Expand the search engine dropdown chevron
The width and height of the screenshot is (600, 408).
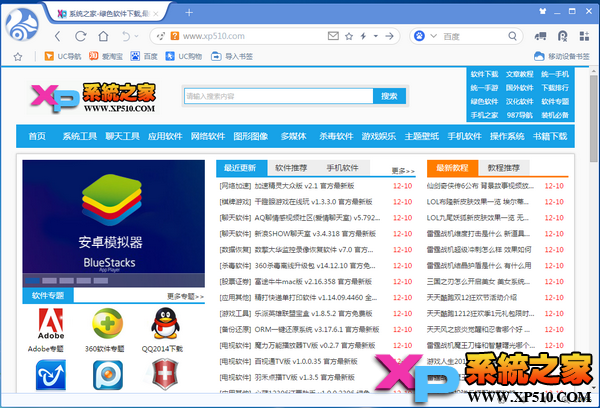pos(434,36)
